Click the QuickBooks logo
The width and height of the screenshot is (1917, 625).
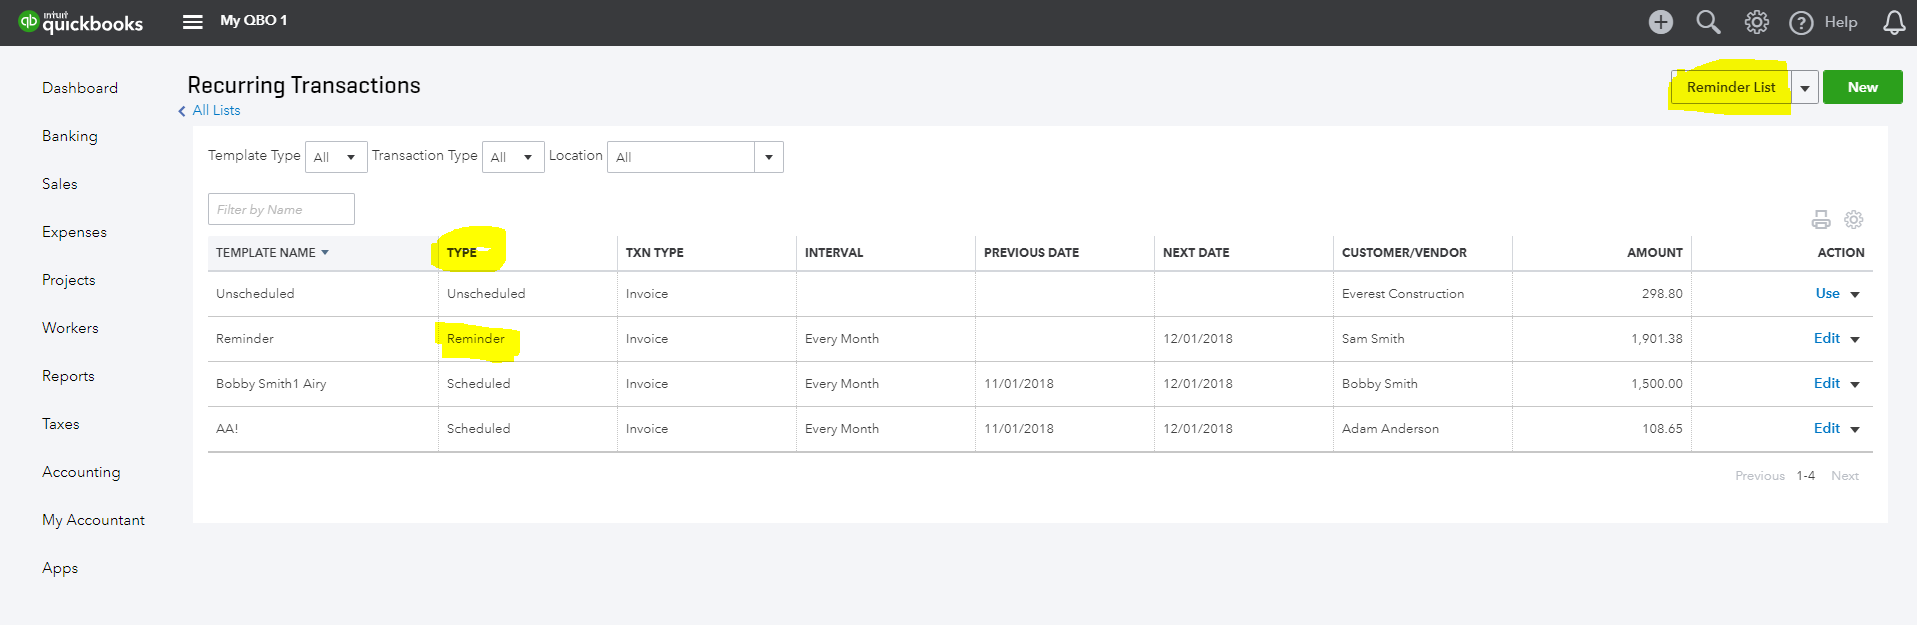tap(81, 22)
